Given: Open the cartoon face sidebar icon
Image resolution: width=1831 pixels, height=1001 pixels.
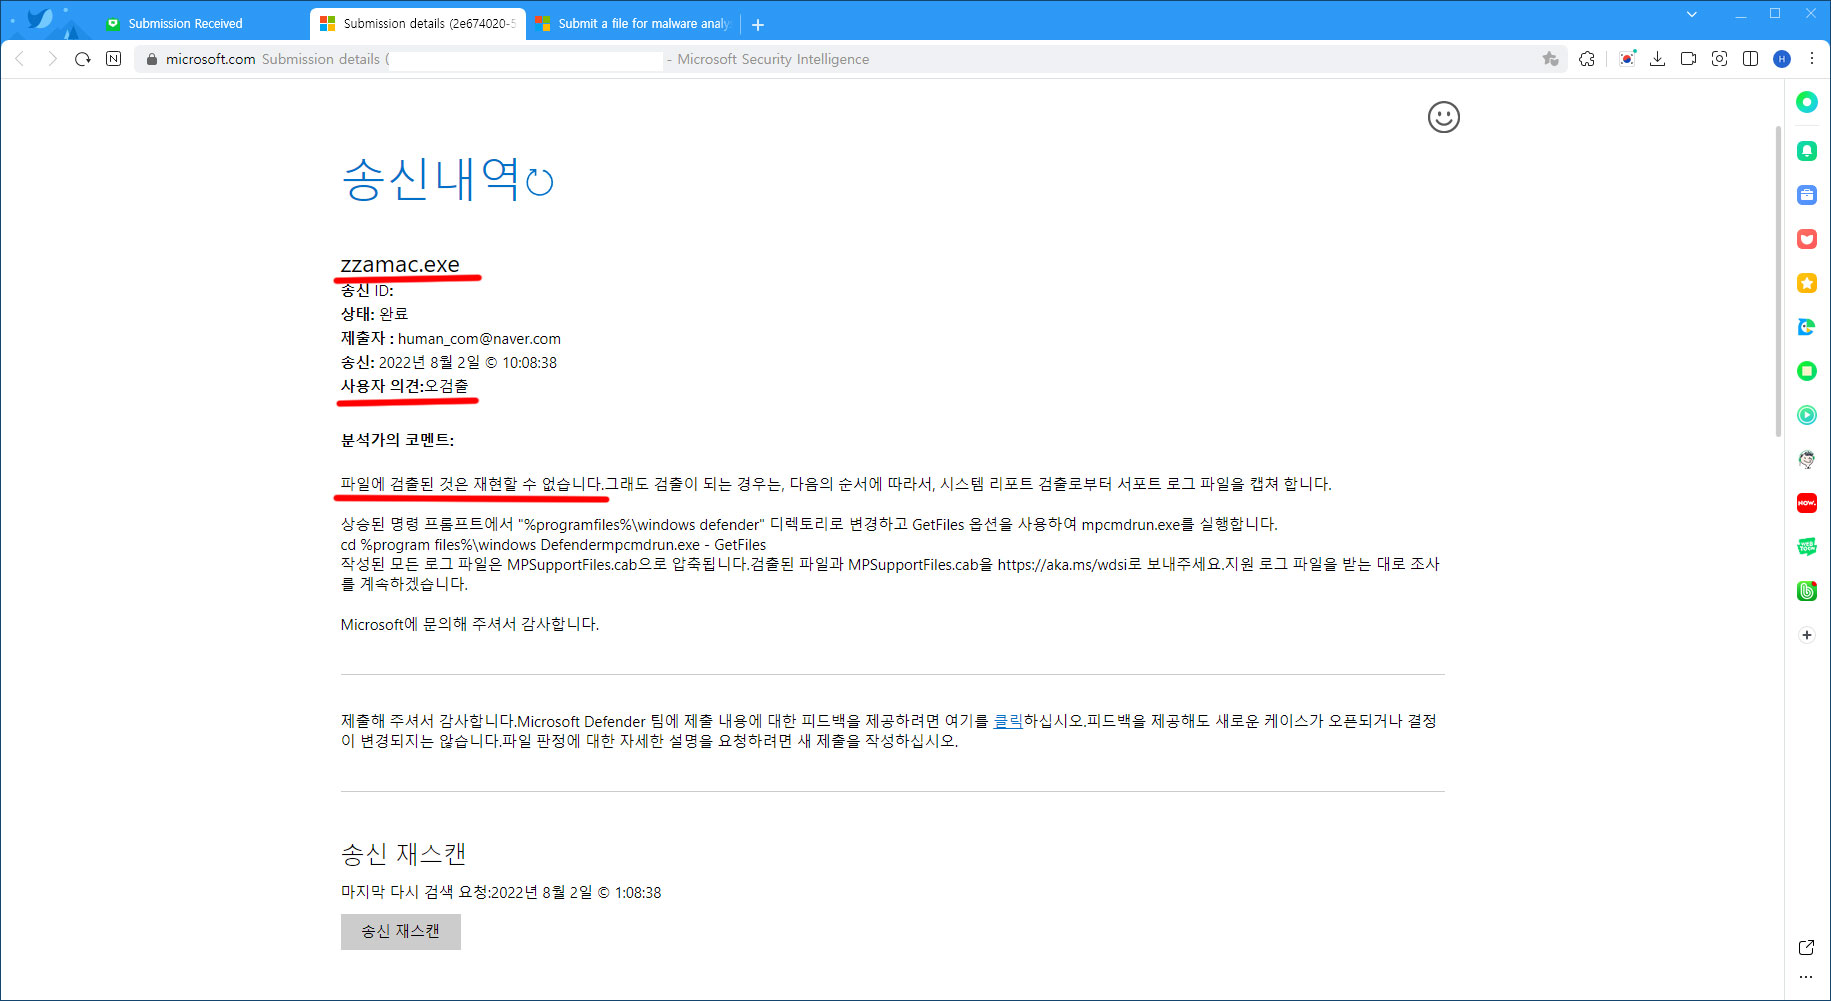Looking at the screenshot, I should coord(1806,459).
